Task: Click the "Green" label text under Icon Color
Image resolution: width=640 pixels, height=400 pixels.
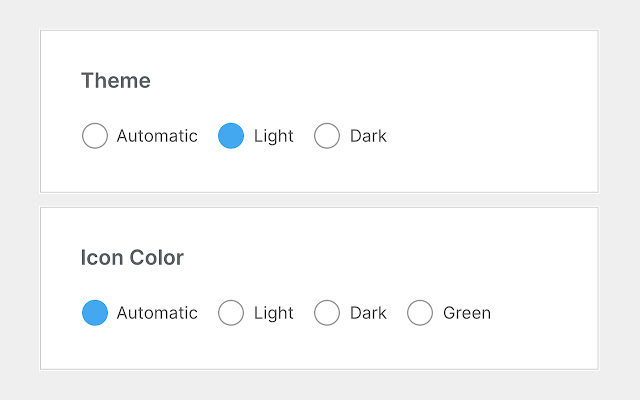Action: pyautogui.click(x=467, y=313)
